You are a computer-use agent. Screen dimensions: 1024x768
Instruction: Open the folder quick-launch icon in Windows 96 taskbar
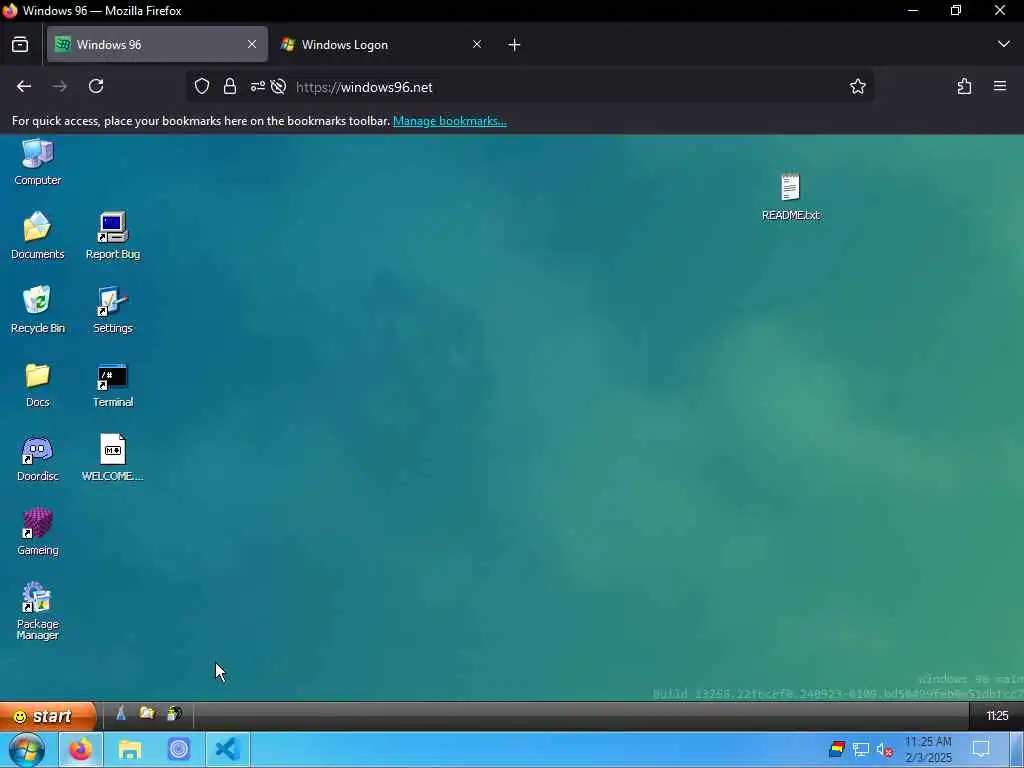[147, 713]
